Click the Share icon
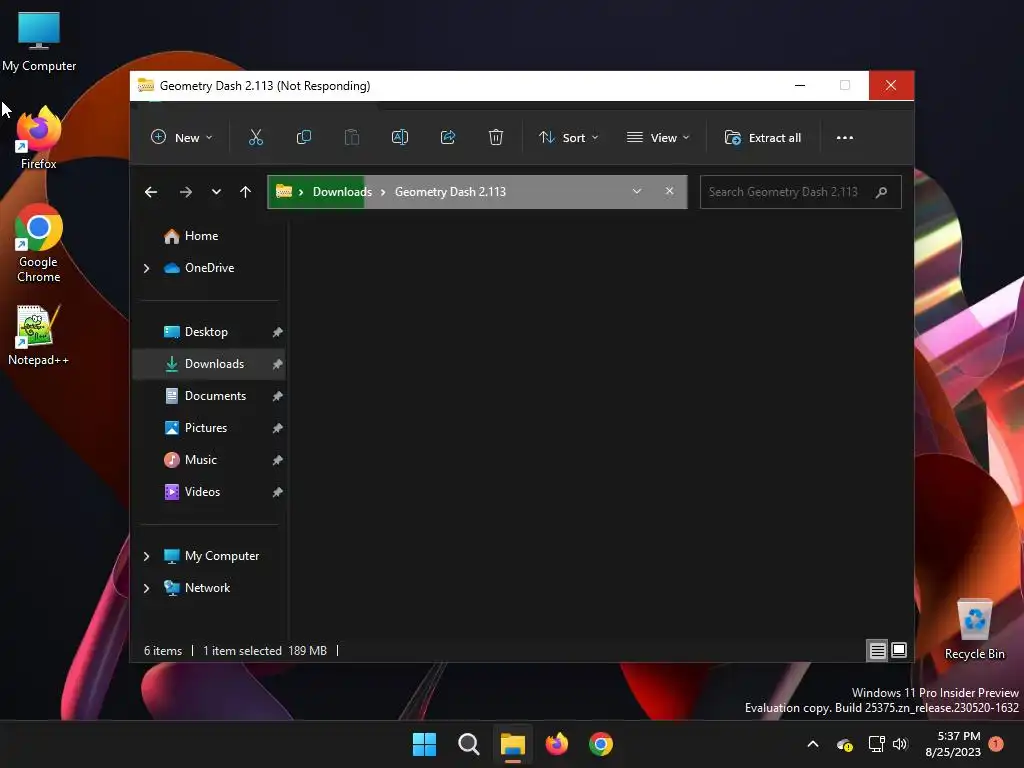The width and height of the screenshot is (1024, 768). (448, 138)
